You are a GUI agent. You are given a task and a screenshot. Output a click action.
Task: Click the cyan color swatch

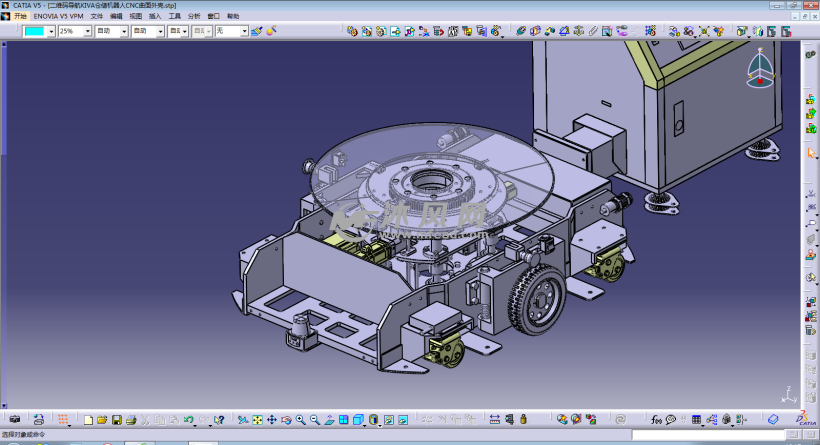(34, 31)
